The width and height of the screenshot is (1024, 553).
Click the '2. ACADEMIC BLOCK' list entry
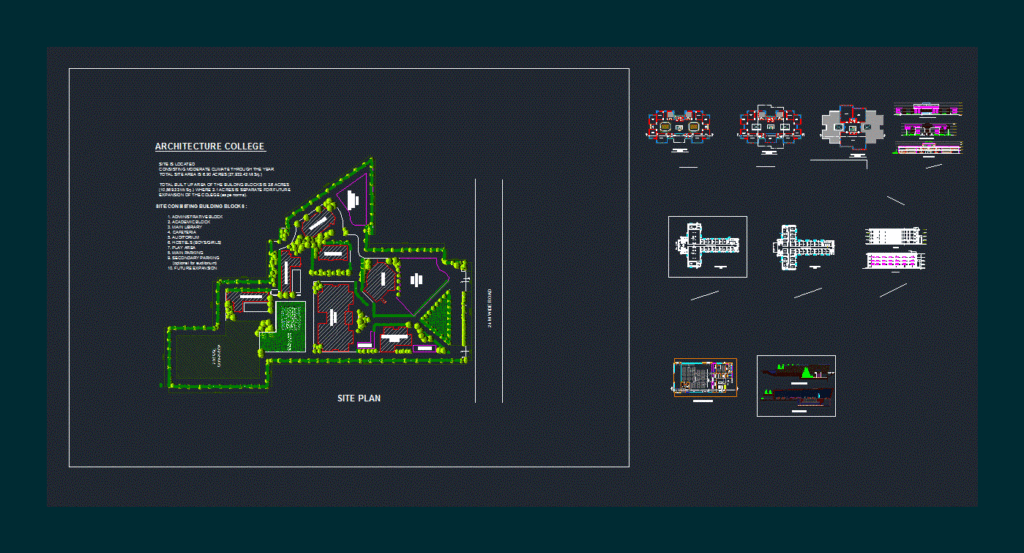coord(189,222)
